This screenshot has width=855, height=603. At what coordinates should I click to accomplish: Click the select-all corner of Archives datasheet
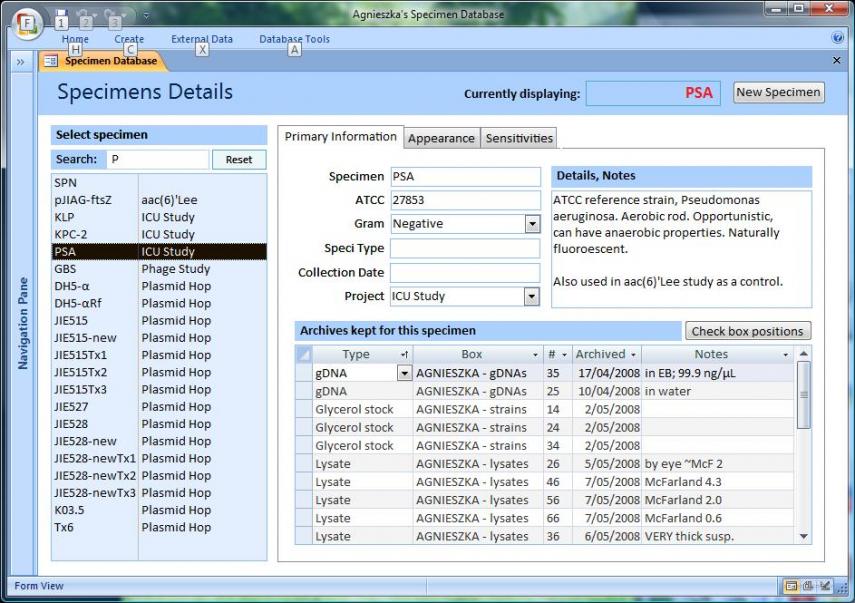pyautogui.click(x=304, y=354)
